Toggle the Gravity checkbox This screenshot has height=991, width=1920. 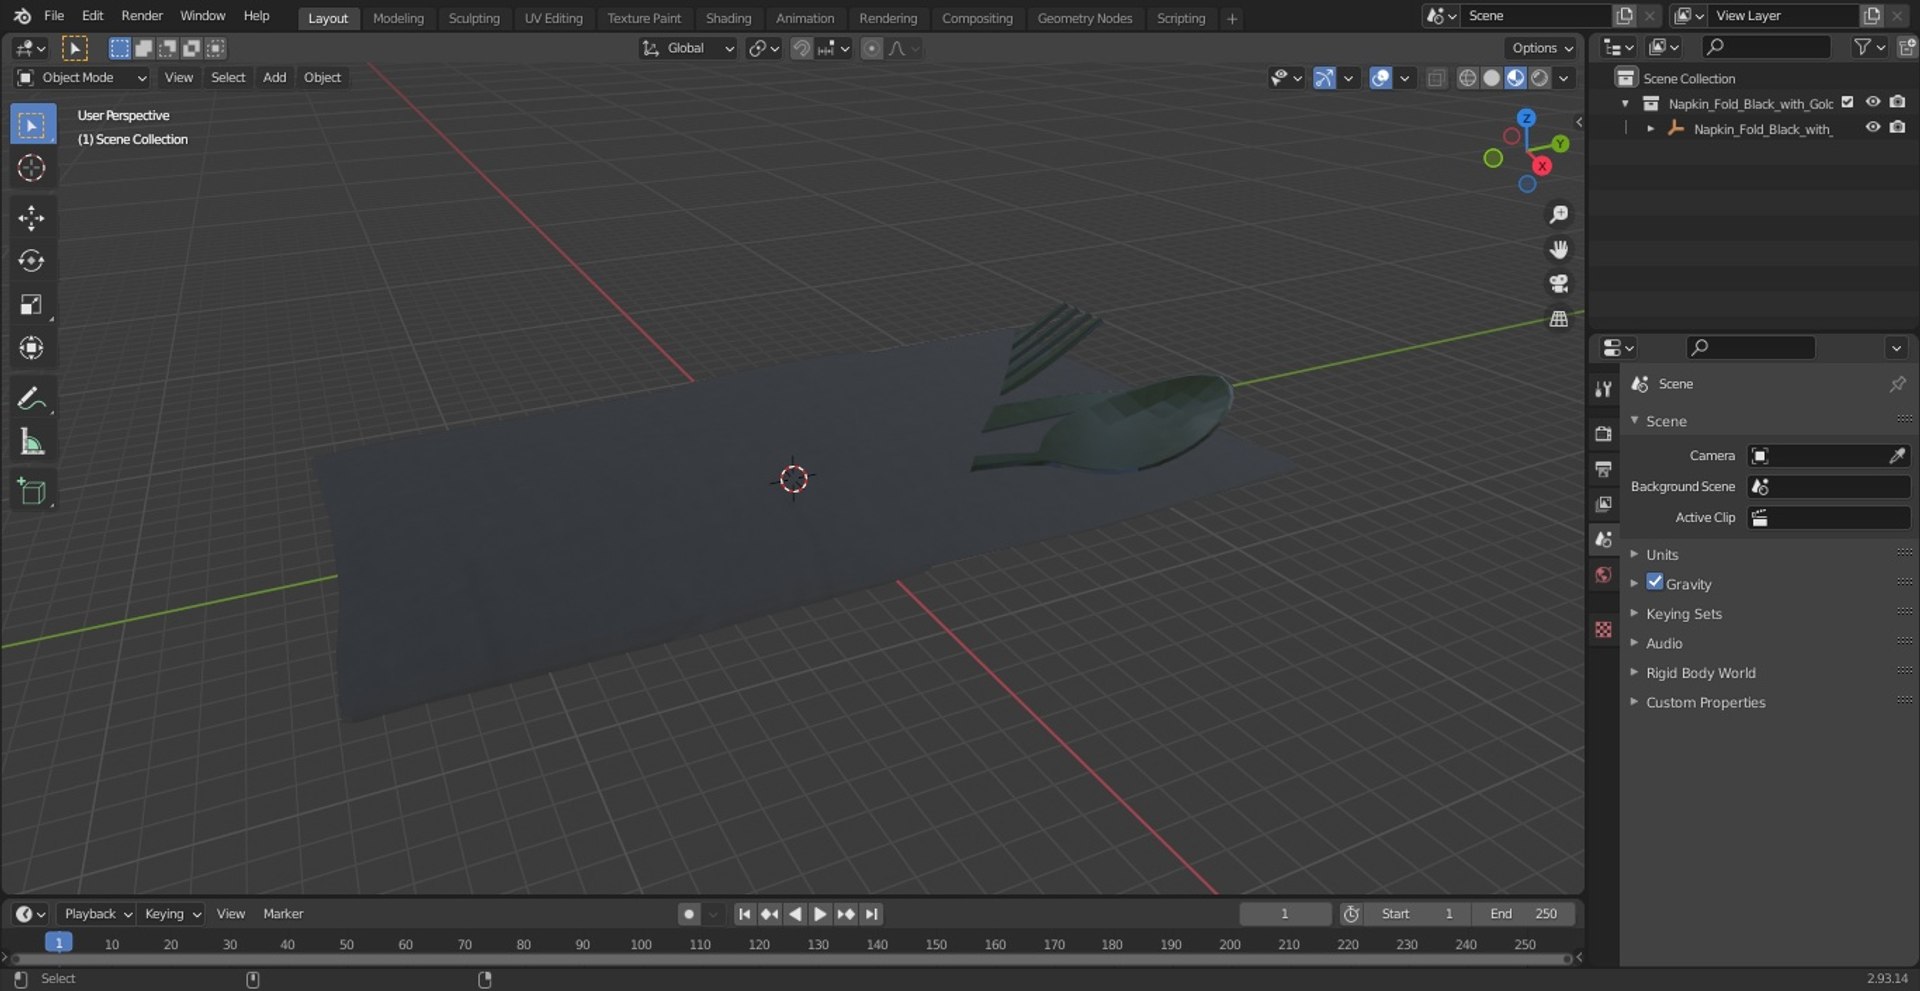pos(1655,582)
